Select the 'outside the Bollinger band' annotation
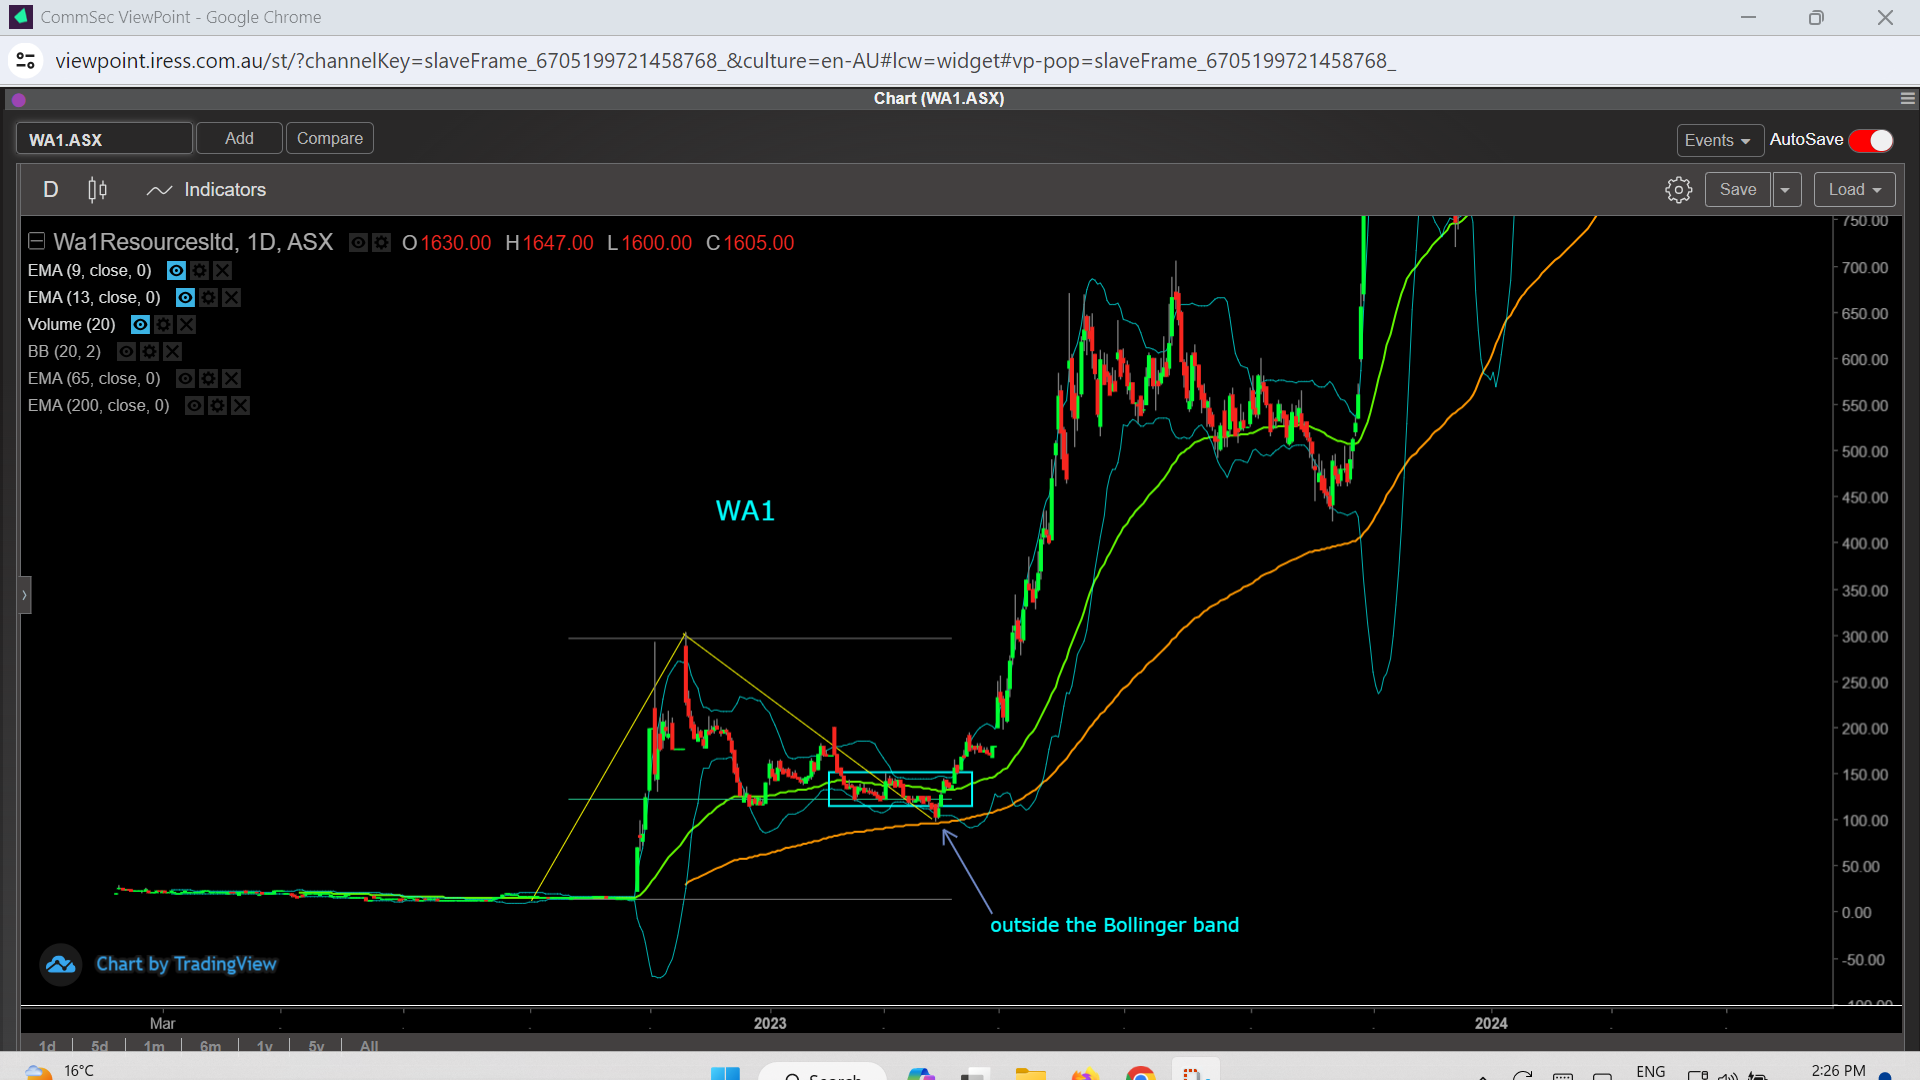The height and width of the screenshot is (1080, 1920). 1114,925
